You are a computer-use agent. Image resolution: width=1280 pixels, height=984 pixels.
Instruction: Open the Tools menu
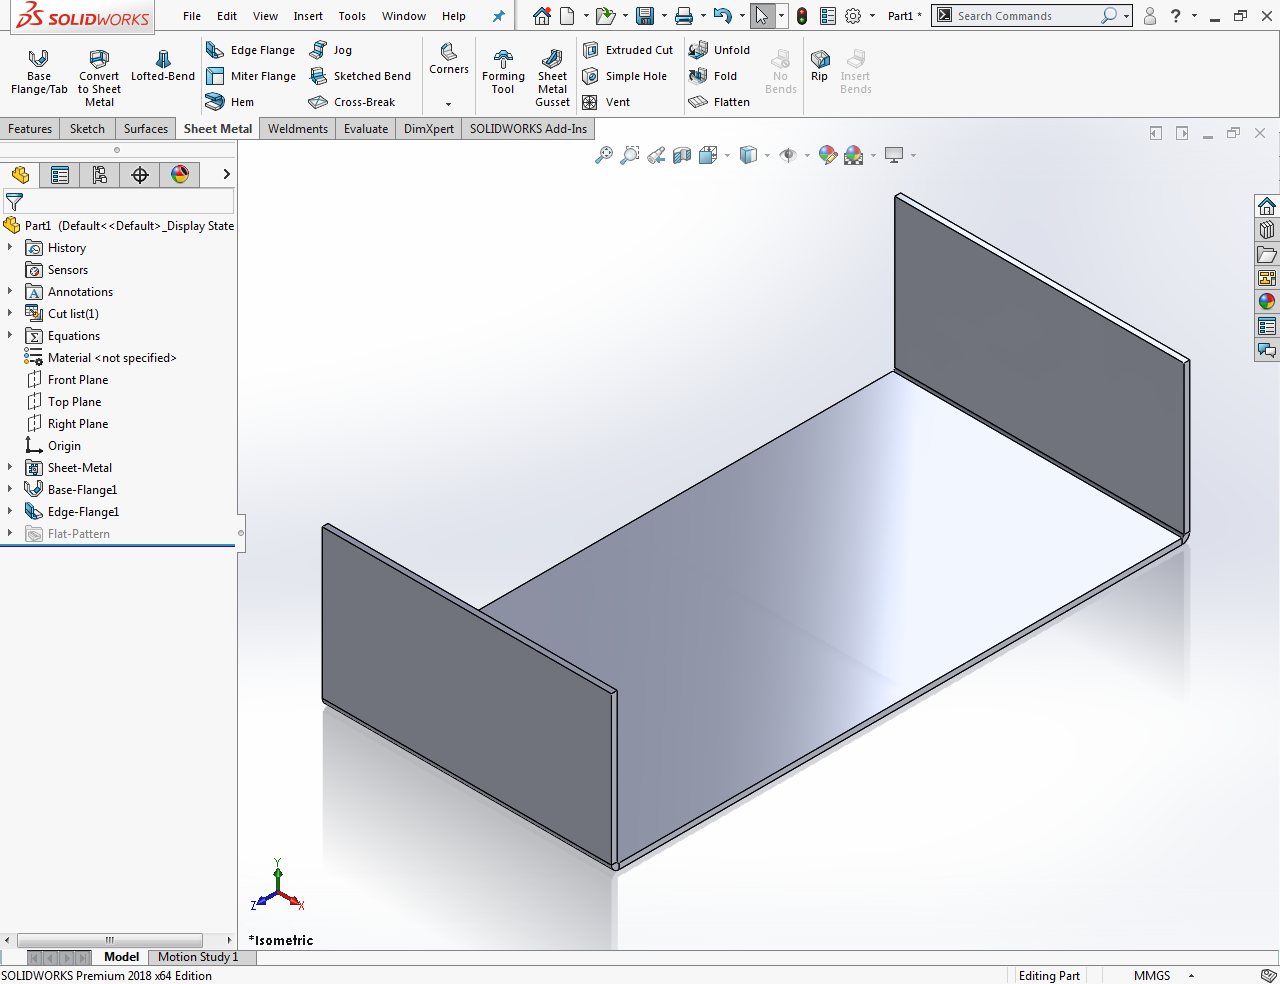(x=351, y=16)
